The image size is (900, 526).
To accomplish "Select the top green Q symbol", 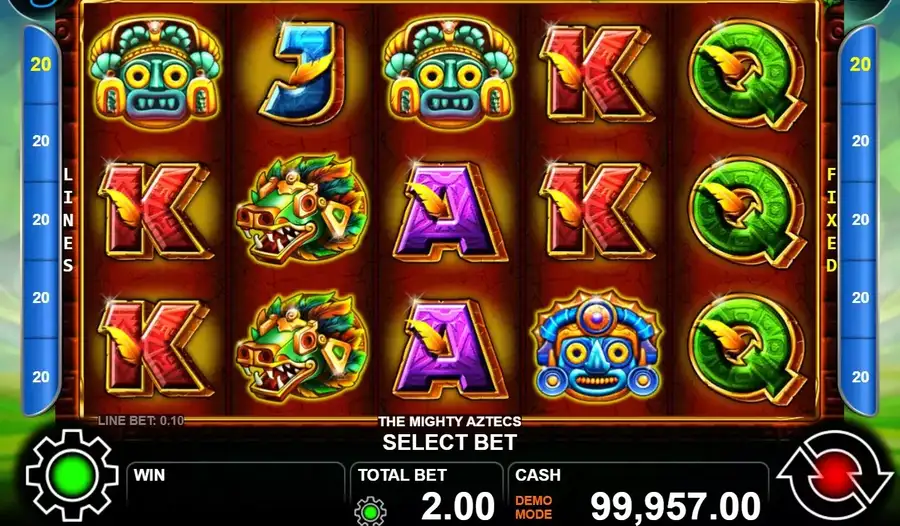I will coord(746,74).
